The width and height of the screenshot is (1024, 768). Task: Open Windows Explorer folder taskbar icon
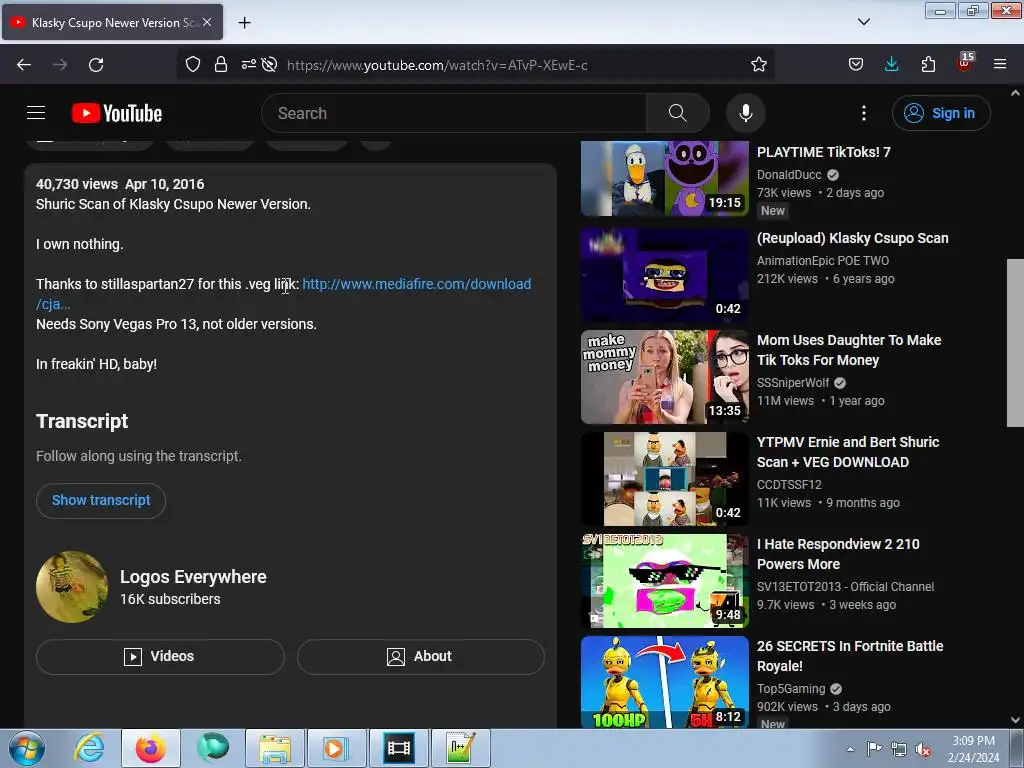pyautogui.click(x=274, y=748)
